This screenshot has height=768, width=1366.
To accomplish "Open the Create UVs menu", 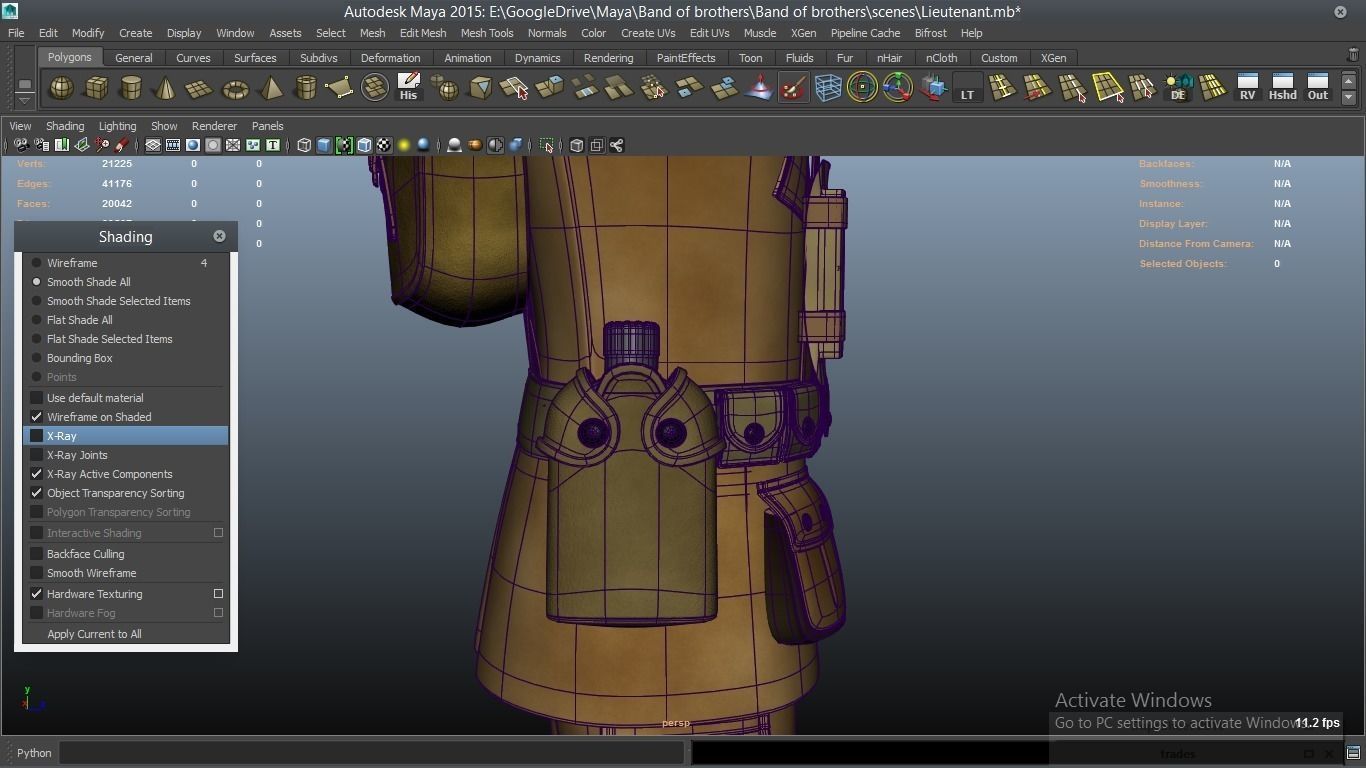I will click(648, 33).
